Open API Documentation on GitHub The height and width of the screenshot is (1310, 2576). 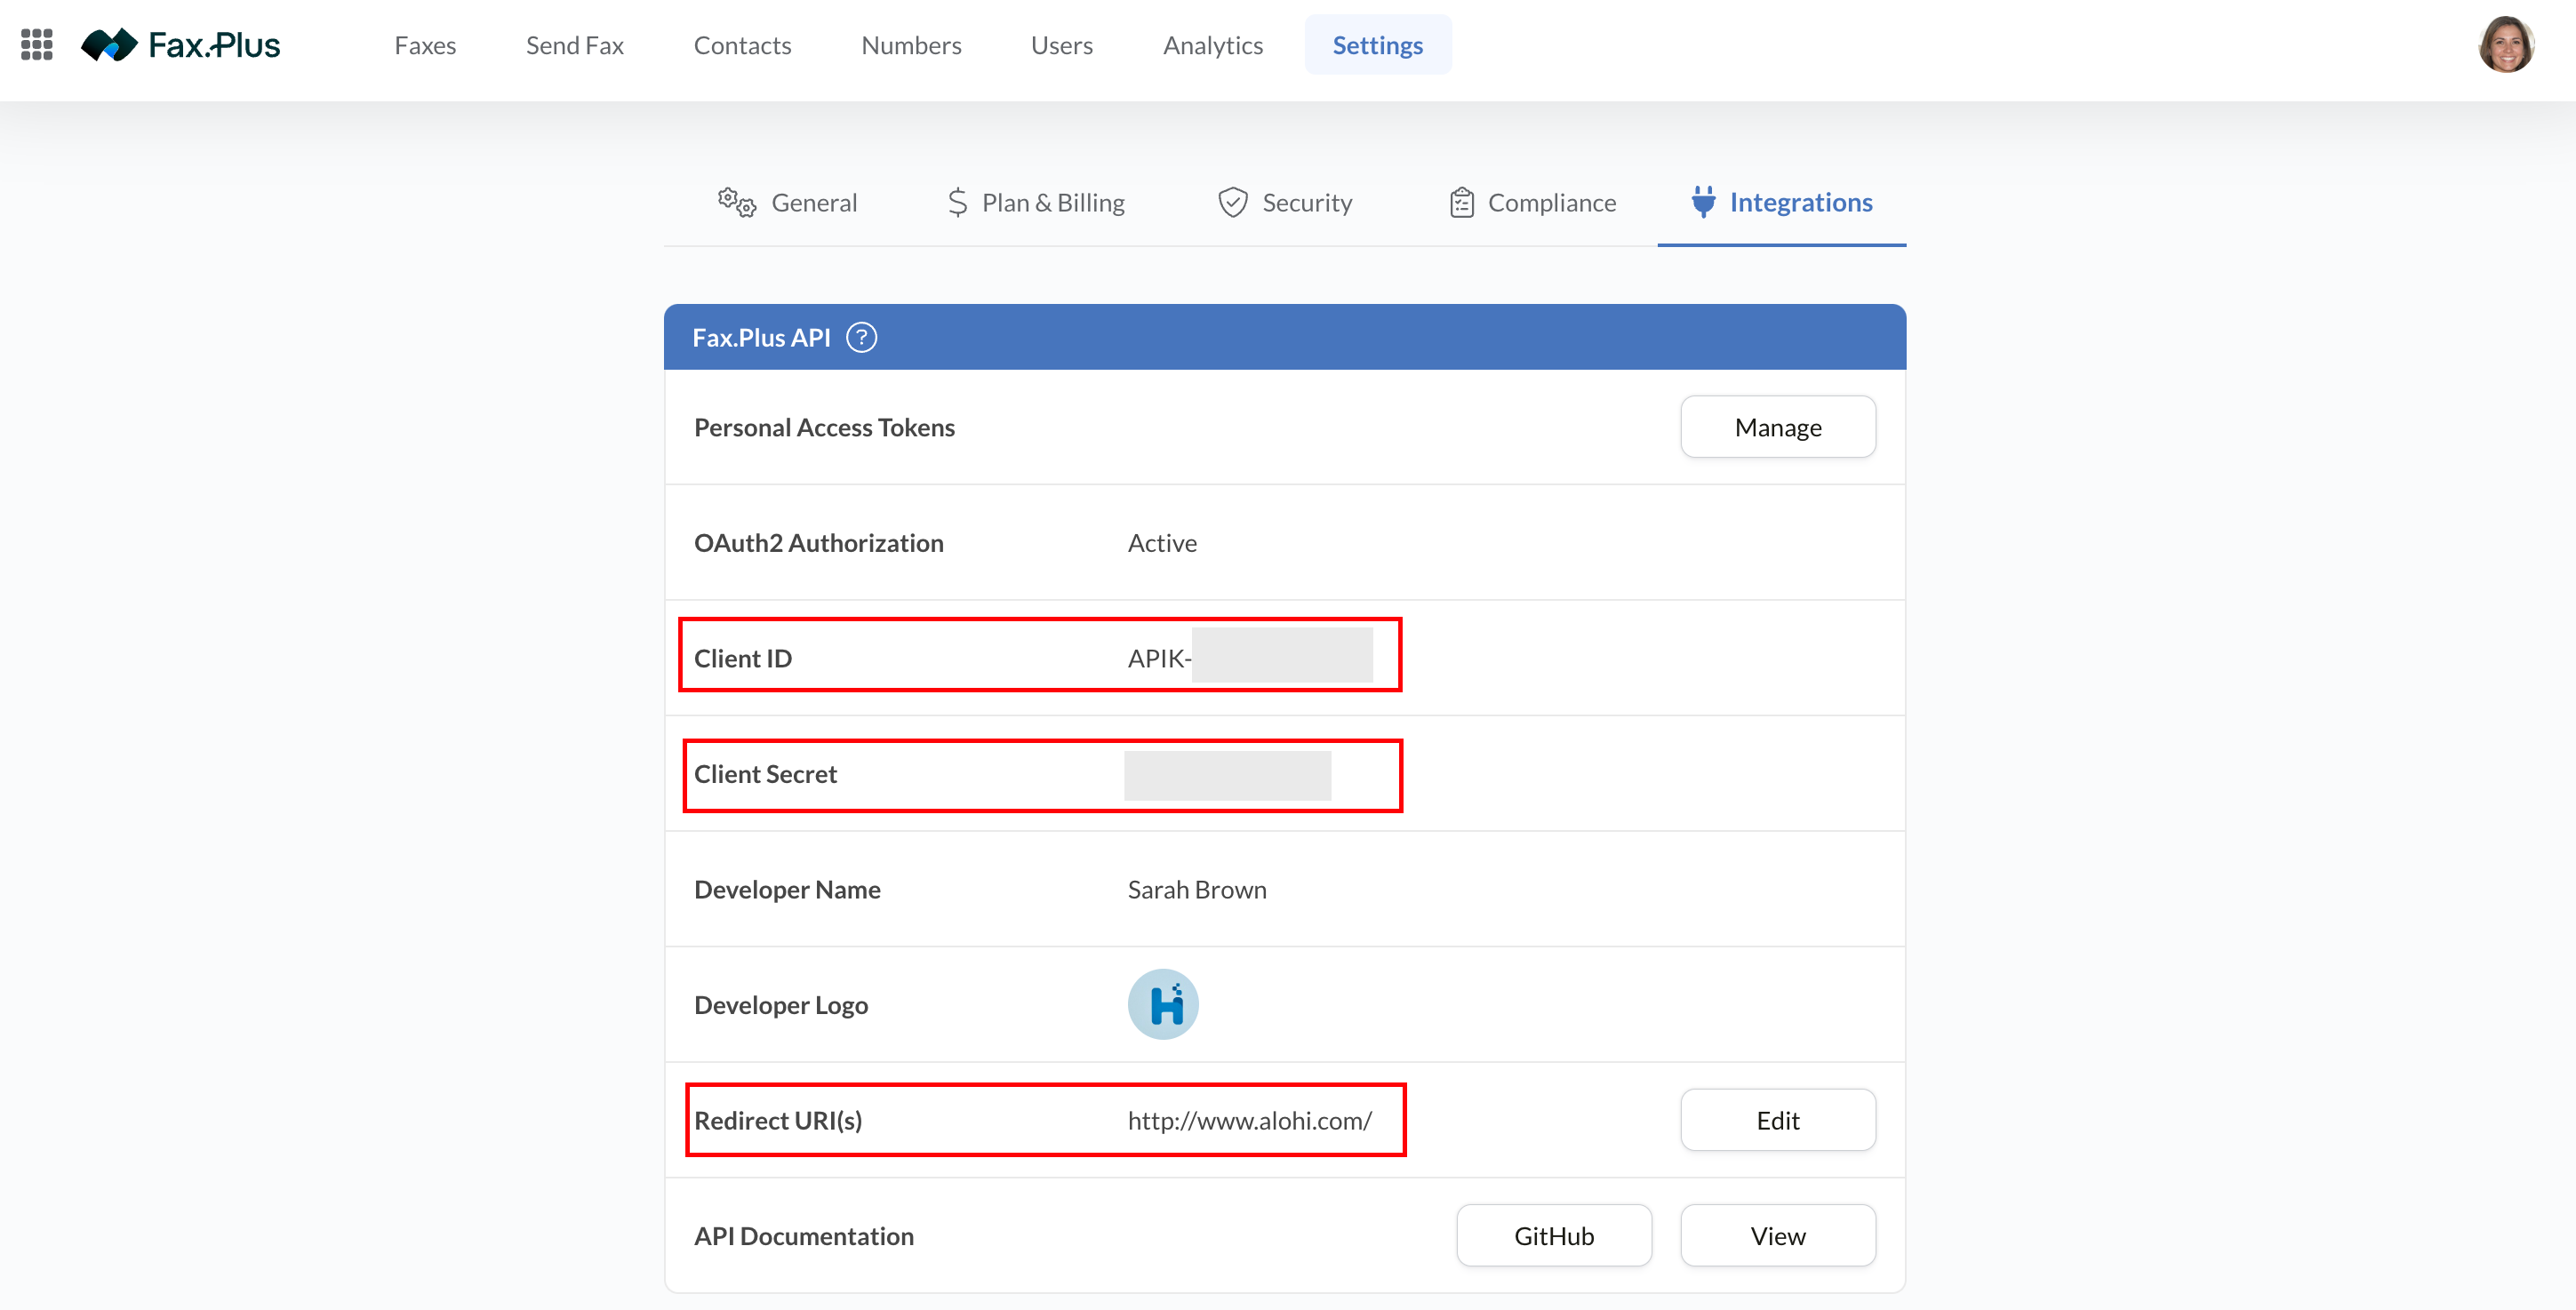click(1553, 1236)
